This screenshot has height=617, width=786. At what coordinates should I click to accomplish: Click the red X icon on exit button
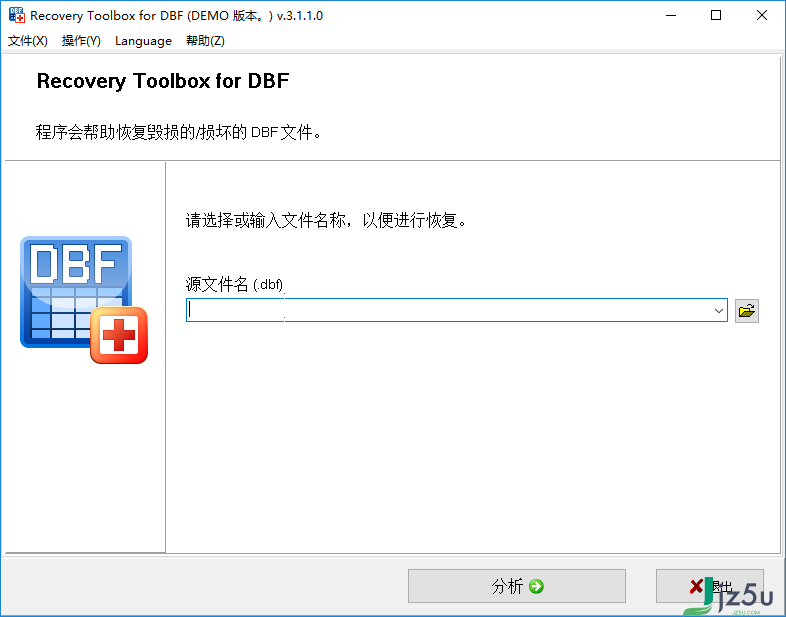coord(696,586)
